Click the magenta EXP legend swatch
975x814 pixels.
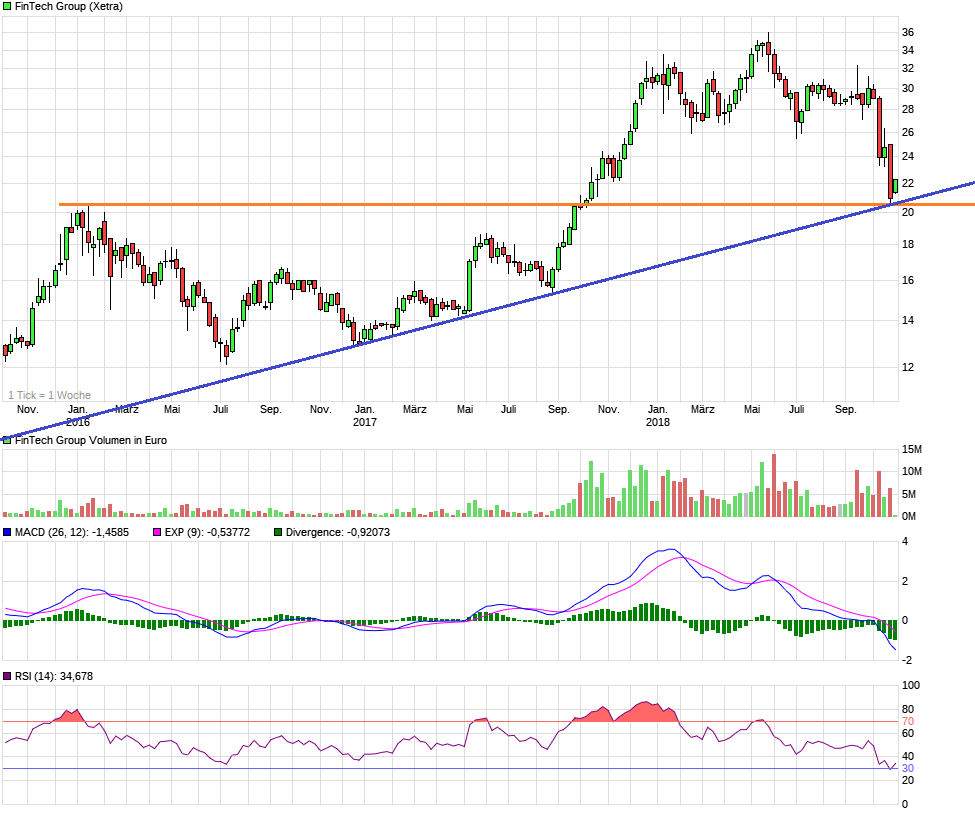click(x=157, y=532)
